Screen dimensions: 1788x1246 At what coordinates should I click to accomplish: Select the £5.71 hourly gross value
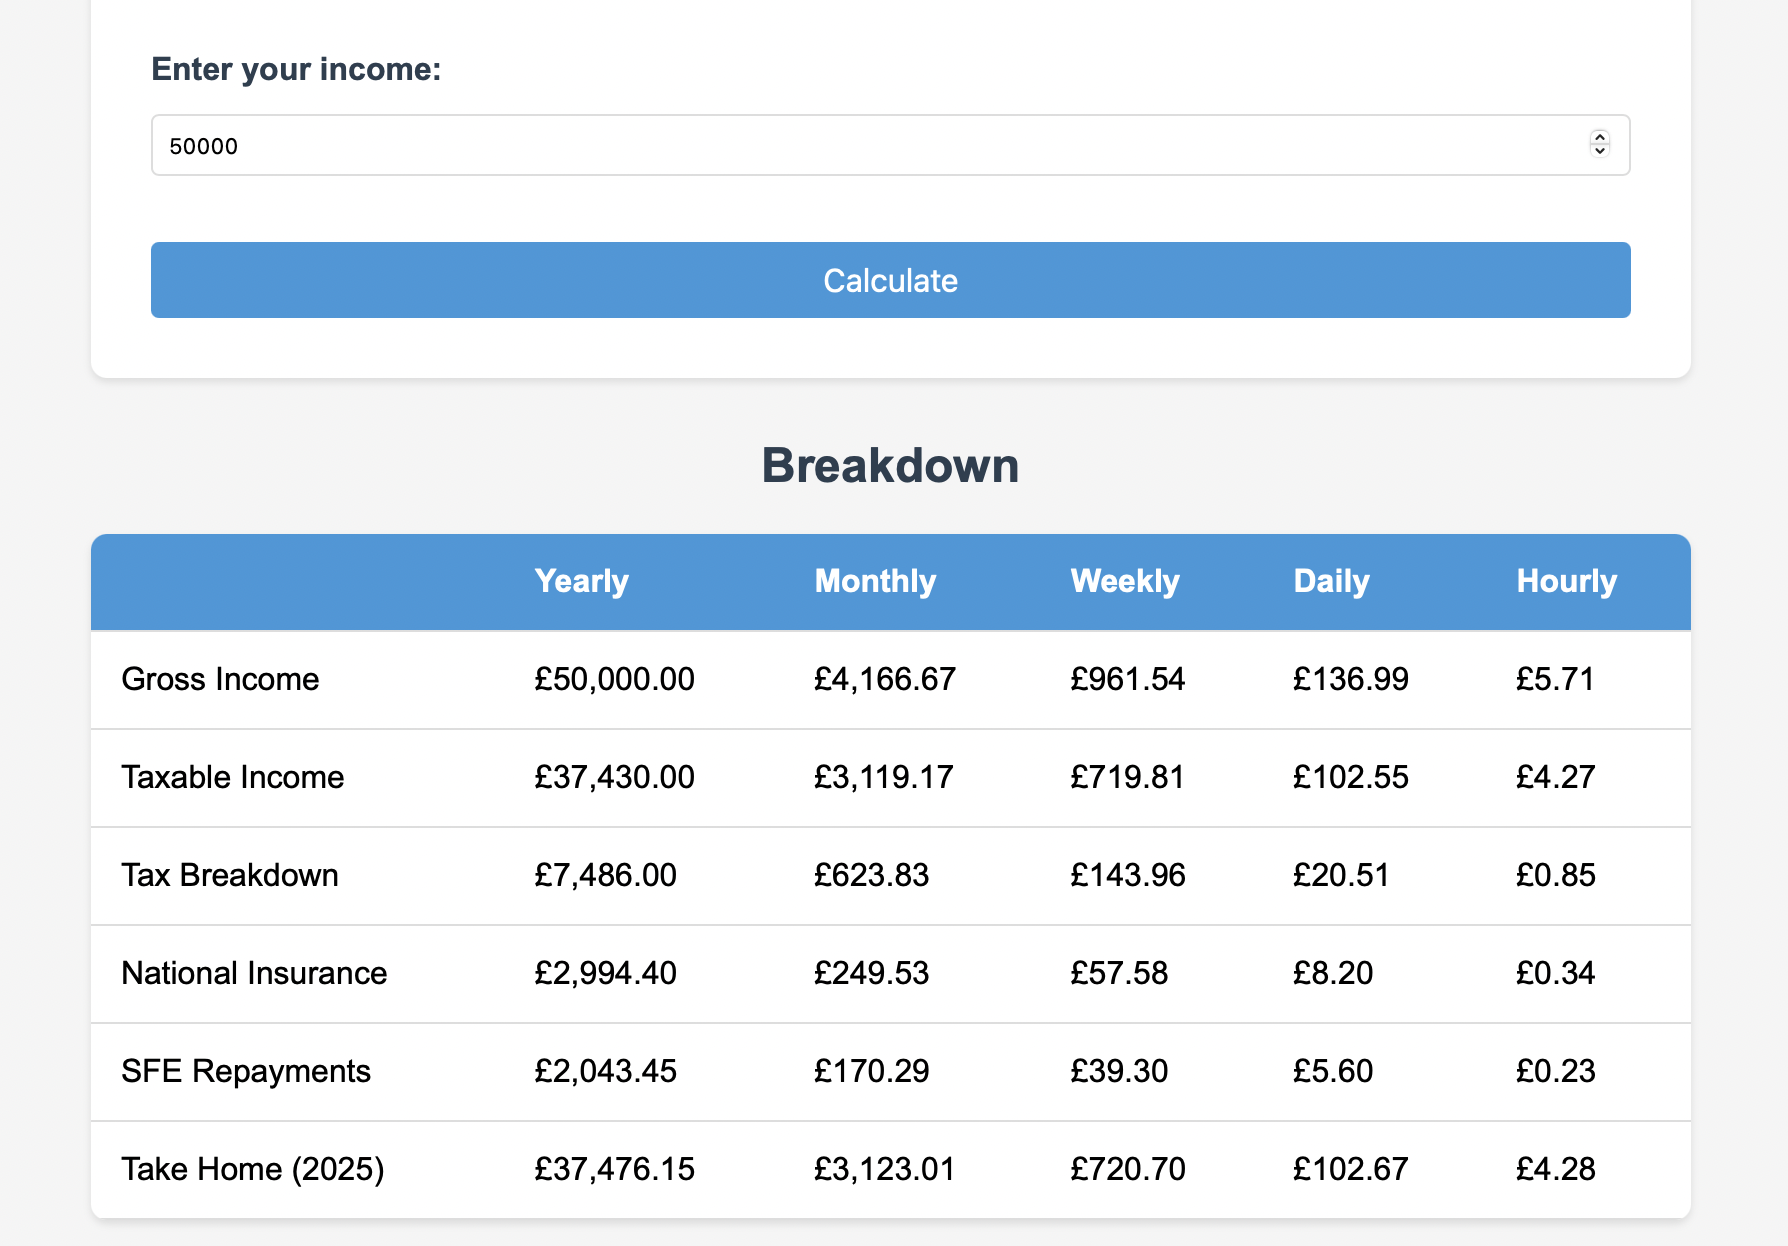coord(1555,679)
